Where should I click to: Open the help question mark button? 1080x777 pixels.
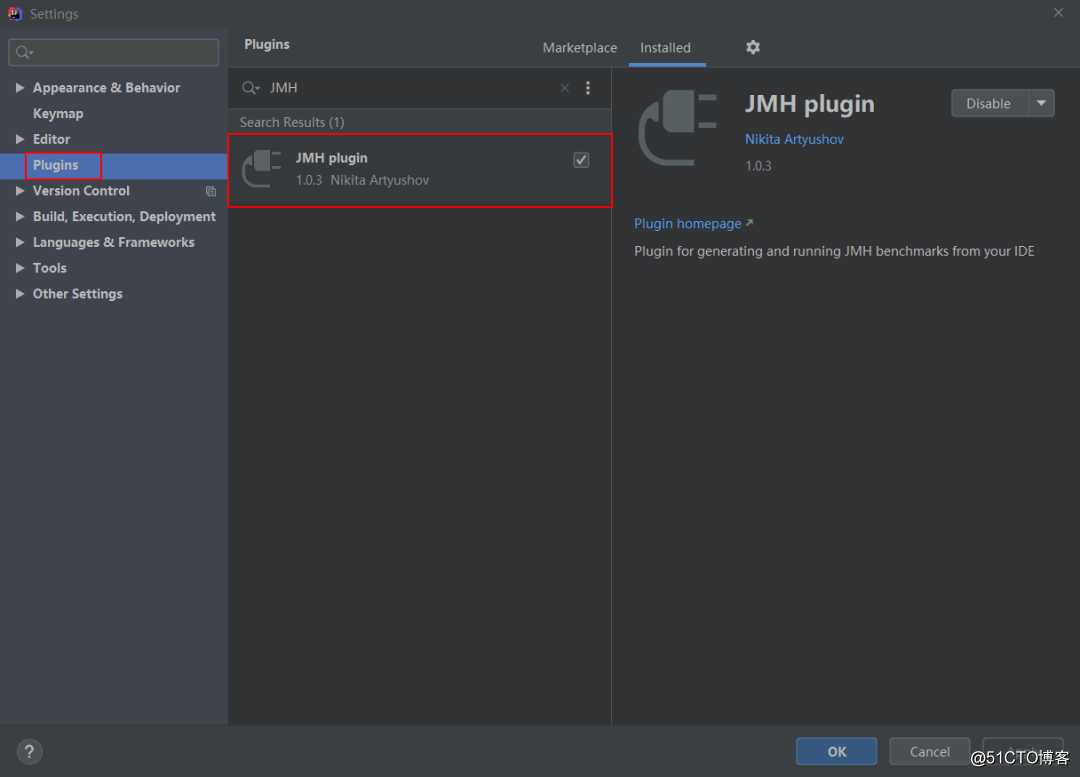pyautogui.click(x=29, y=752)
